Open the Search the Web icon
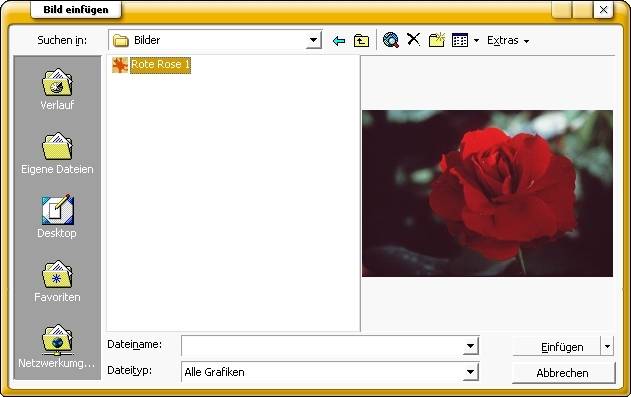Screen dimensions: 631x397 coord(390,40)
